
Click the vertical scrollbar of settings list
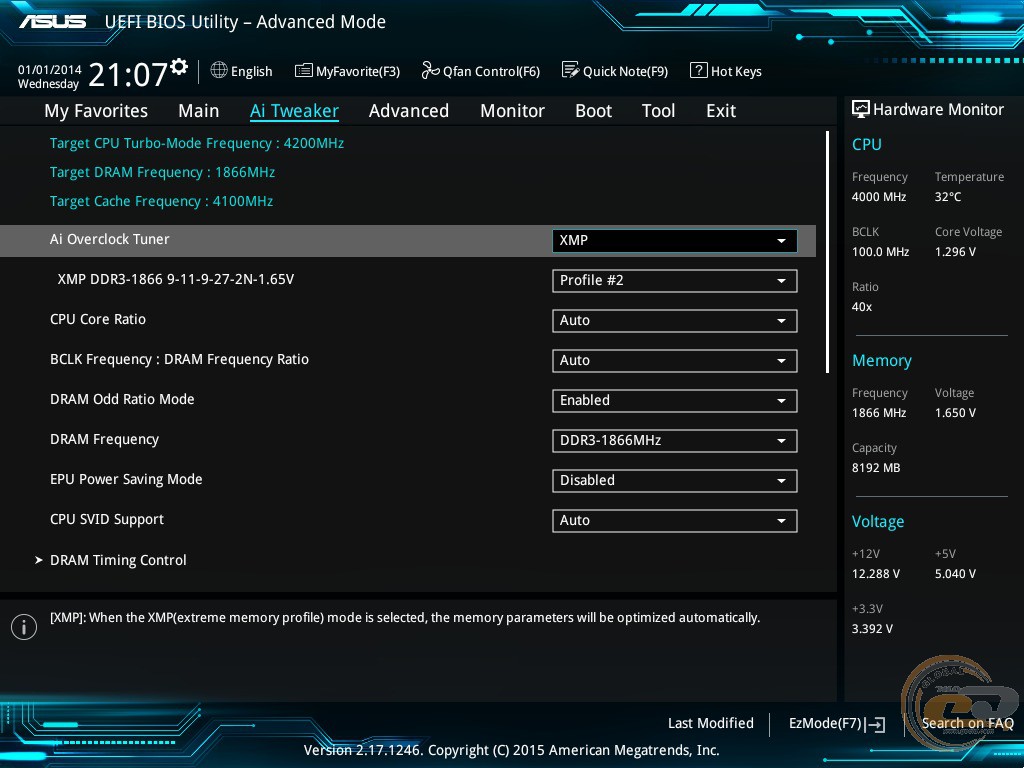(x=828, y=250)
